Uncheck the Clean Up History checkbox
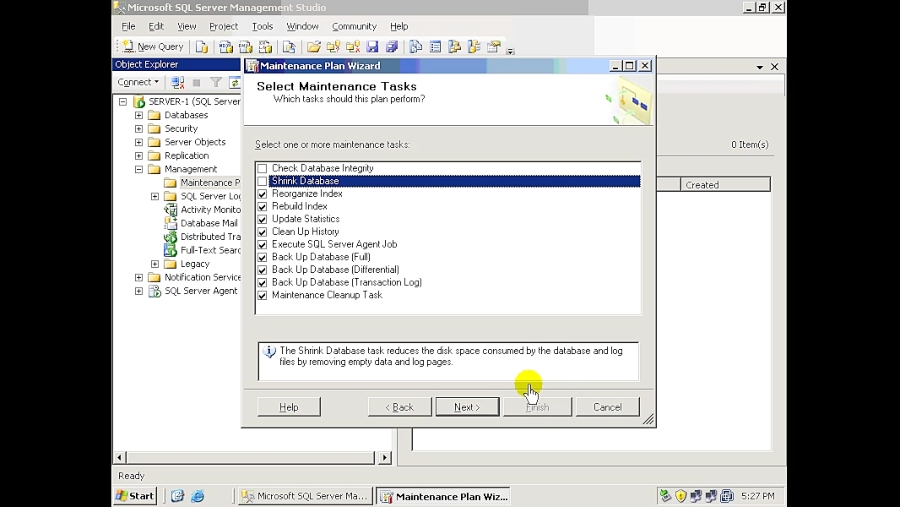The width and height of the screenshot is (900, 507). [262, 232]
